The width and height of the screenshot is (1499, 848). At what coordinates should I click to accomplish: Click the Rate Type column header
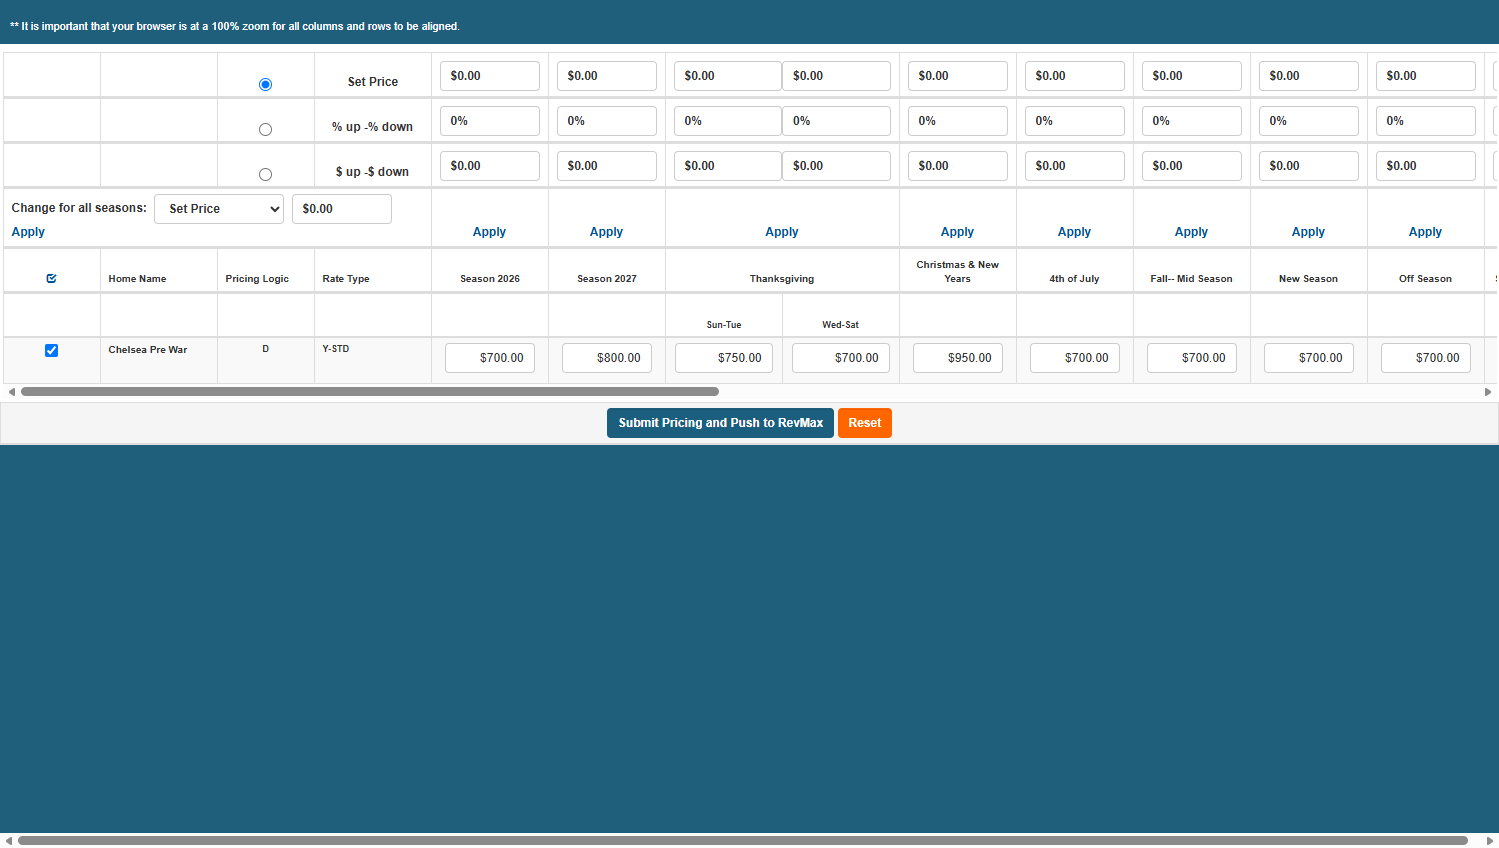tap(346, 279)
